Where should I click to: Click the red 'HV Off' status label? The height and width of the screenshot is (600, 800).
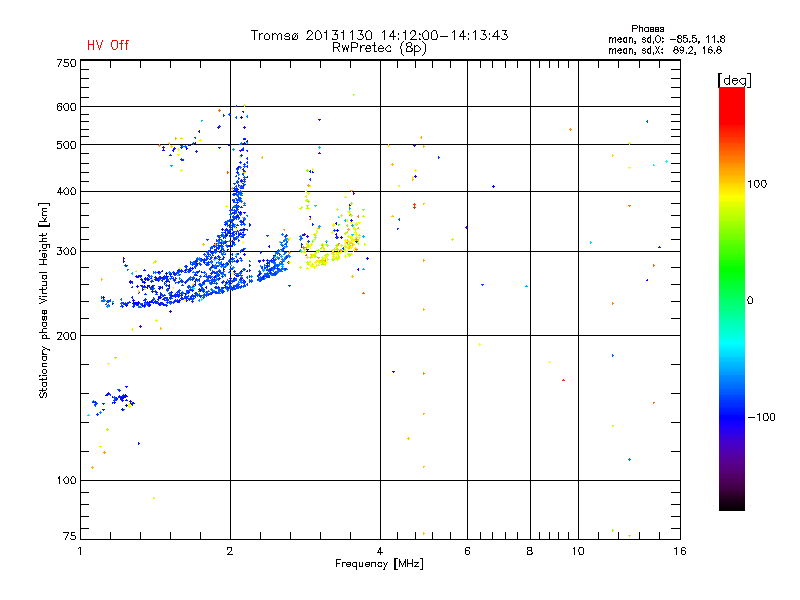coord(108,45)
